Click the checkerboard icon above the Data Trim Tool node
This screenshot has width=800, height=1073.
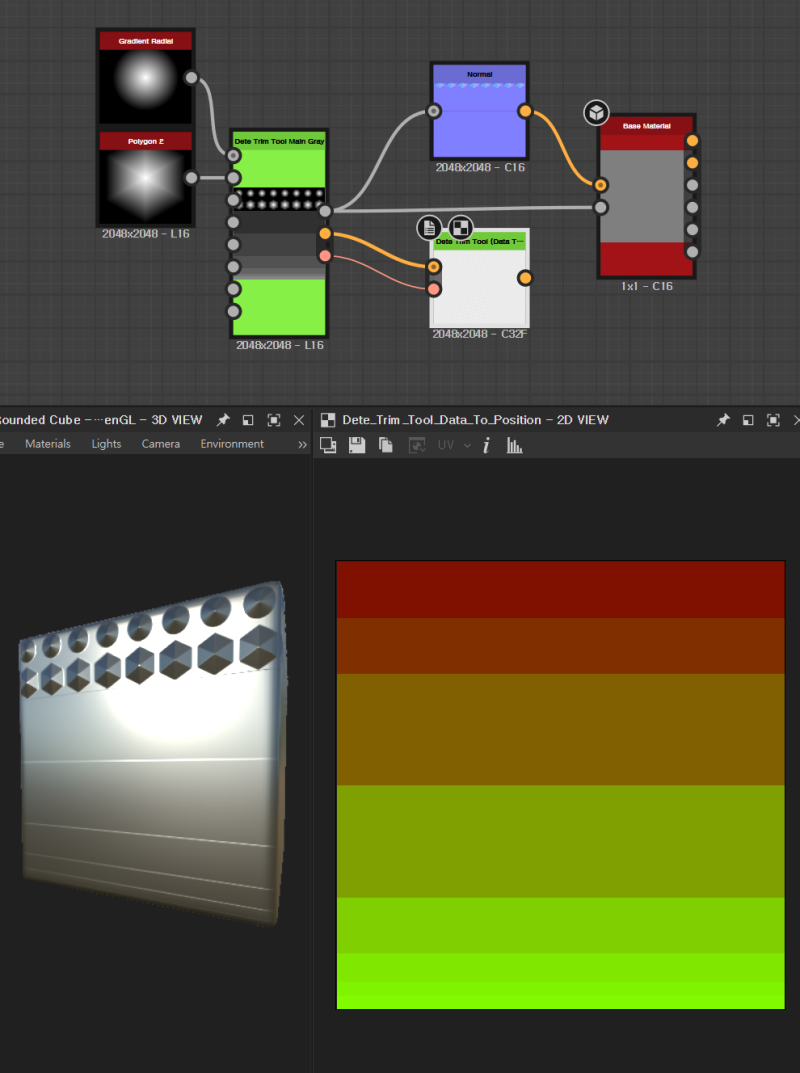460,227
